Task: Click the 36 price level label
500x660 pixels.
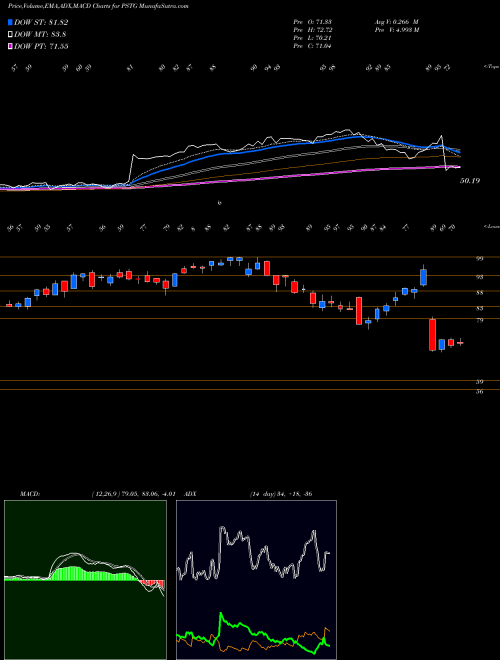Action: coord(479,392)
